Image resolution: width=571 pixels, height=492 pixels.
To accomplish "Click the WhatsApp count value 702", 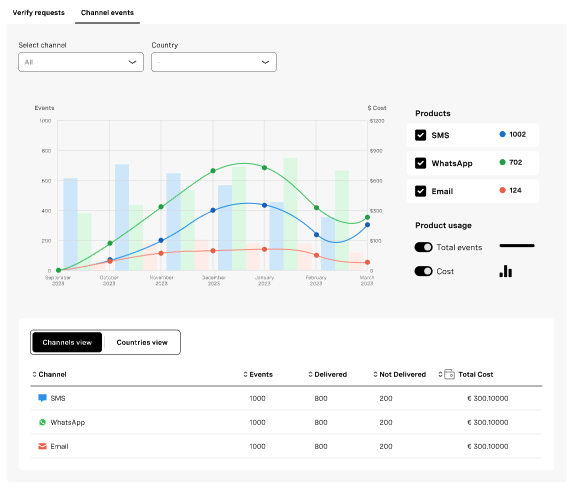I will [516, 162].
